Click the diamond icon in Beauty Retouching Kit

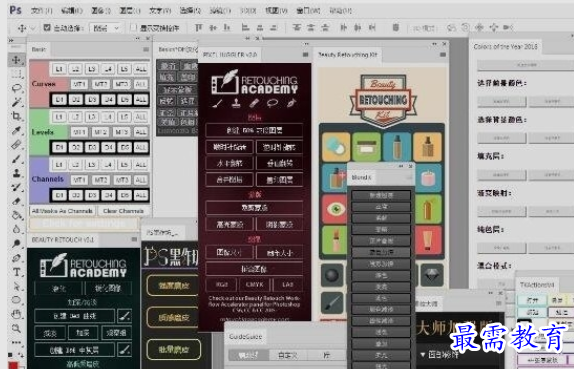point(432,276)
